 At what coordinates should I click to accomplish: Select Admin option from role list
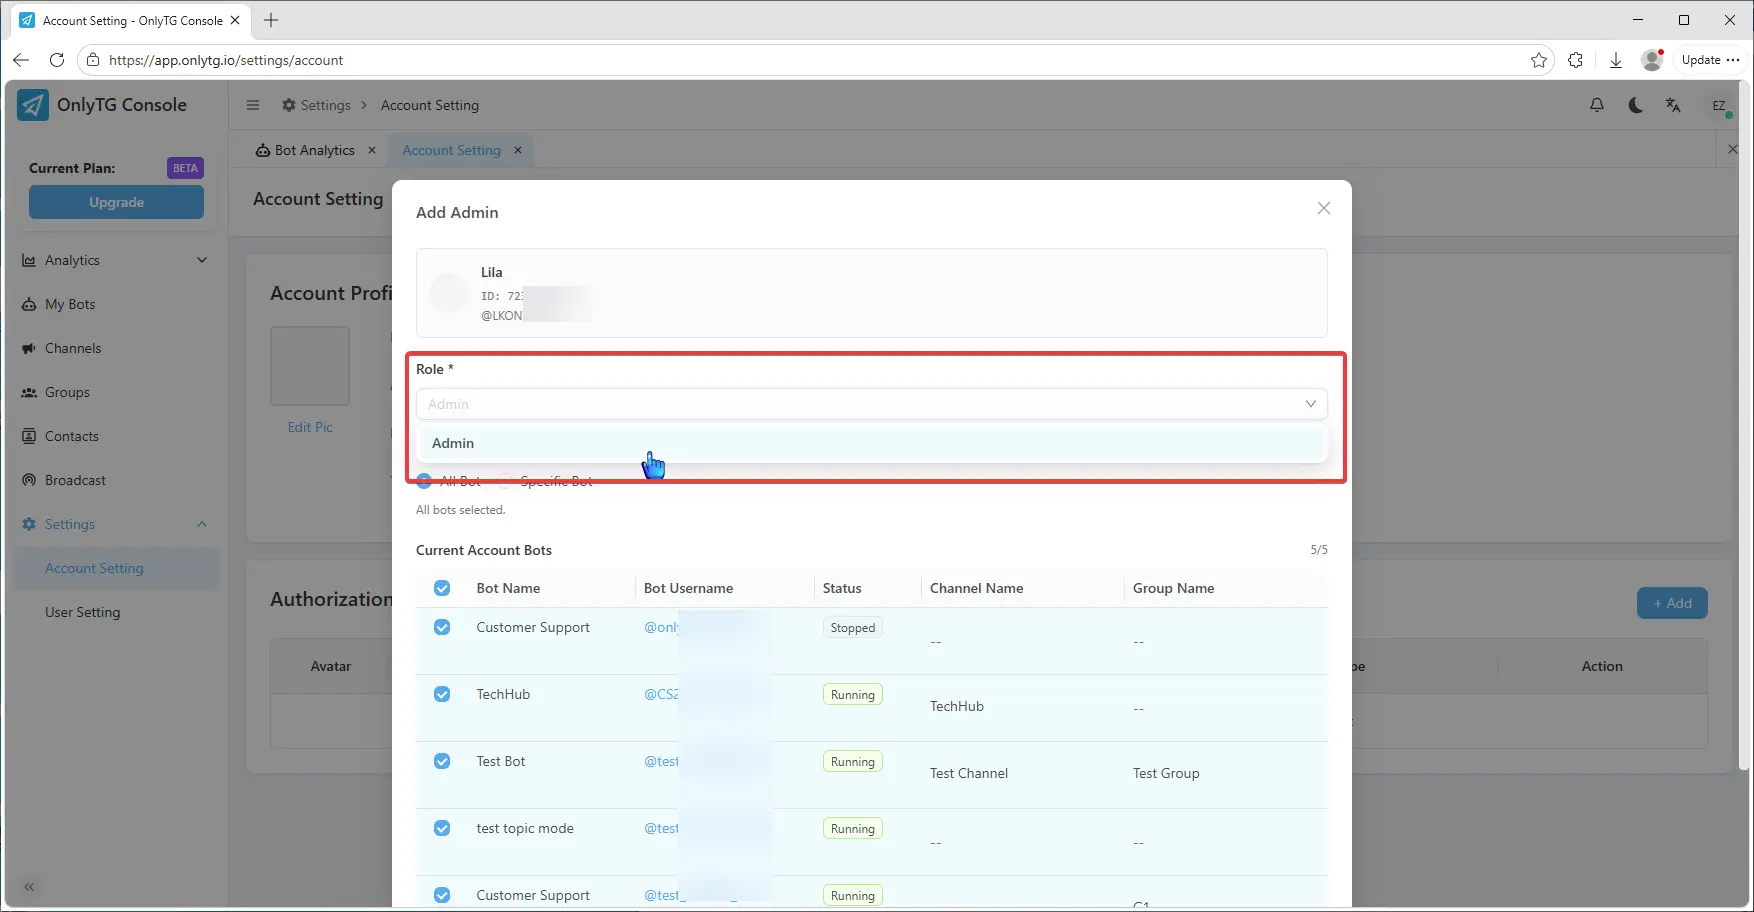pos(453,443)
